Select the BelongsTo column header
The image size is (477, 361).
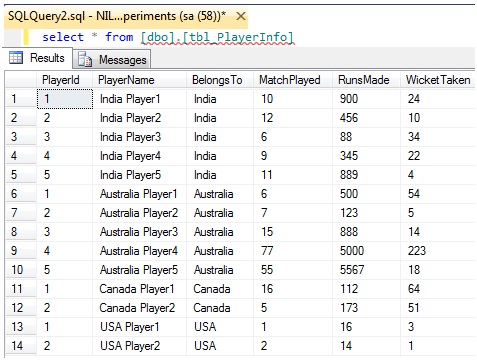220,80
